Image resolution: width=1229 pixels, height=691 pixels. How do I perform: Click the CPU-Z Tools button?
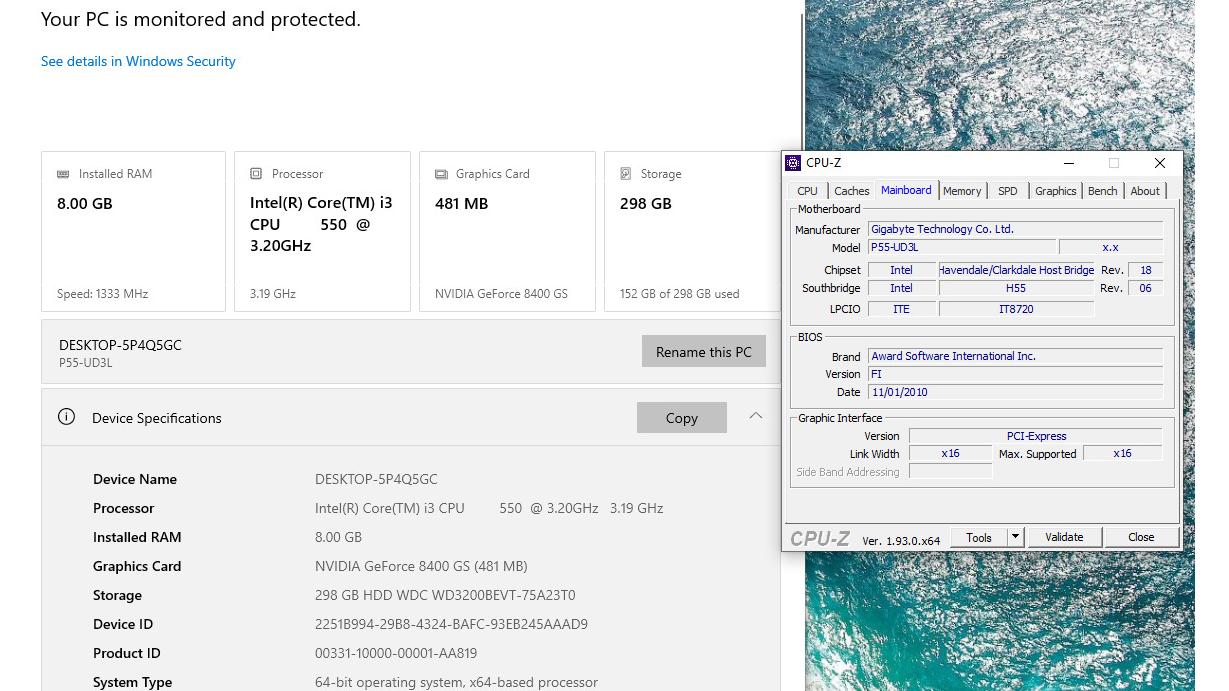point(978,537)
